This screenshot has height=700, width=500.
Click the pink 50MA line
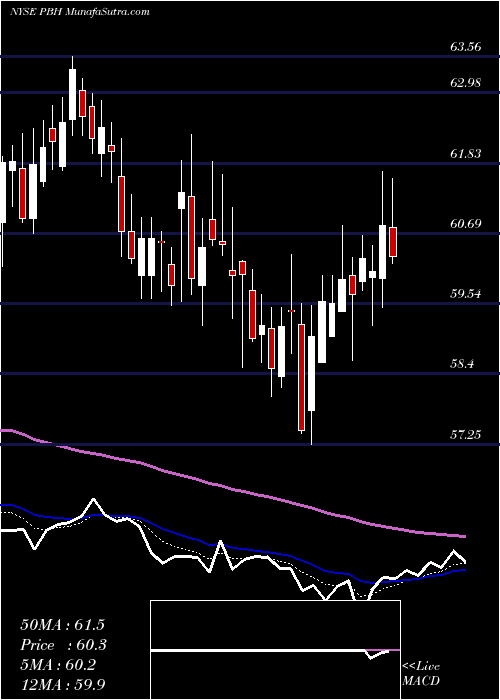pos(232,489)
